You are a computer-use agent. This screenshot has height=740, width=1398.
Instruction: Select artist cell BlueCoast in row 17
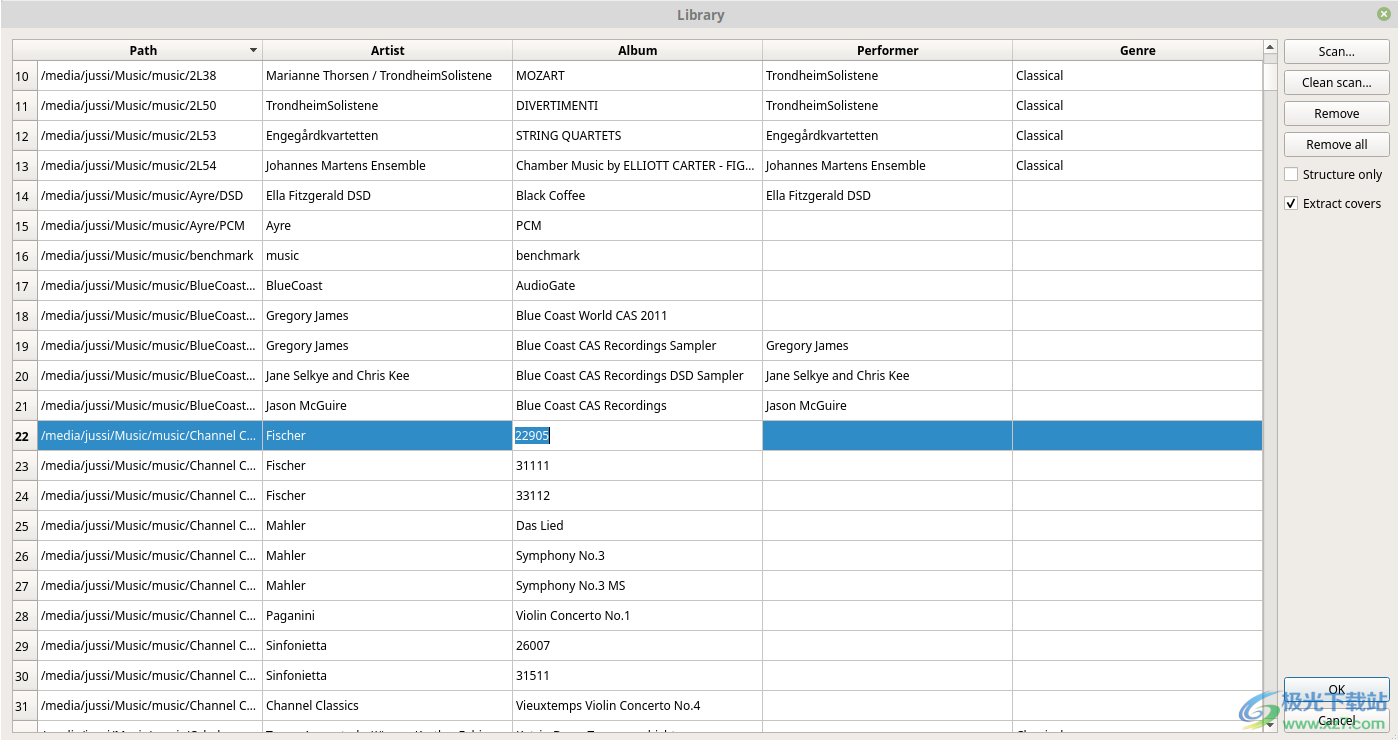pyautogui.click(x=388, y=286)
